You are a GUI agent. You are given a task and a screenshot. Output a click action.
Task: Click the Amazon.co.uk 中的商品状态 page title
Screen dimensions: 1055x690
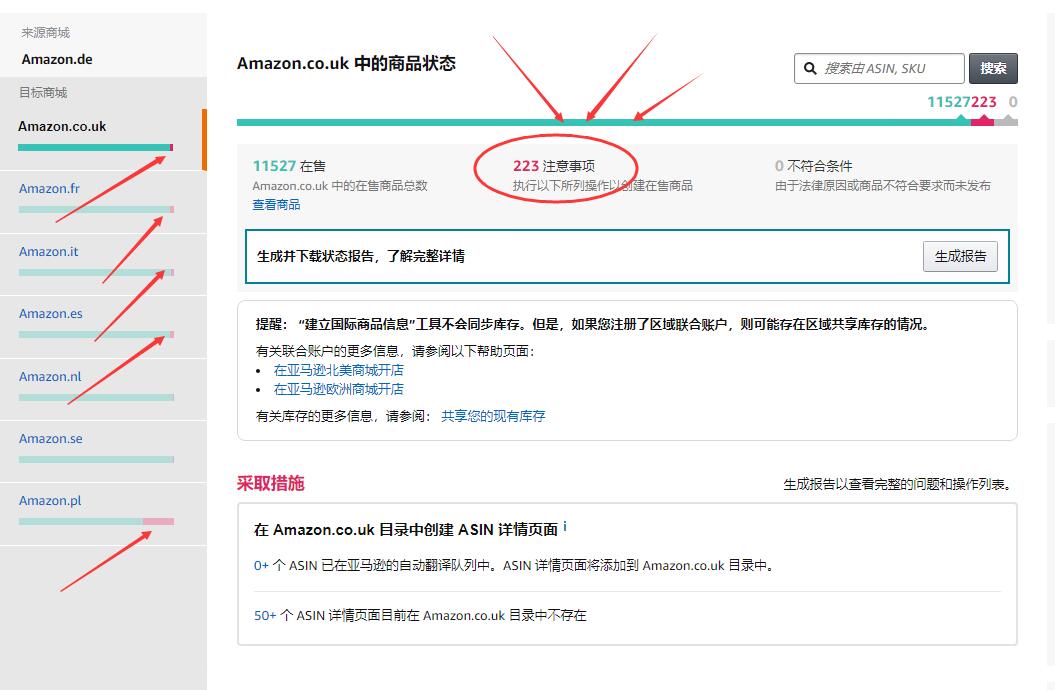click(x=347, y=64)
